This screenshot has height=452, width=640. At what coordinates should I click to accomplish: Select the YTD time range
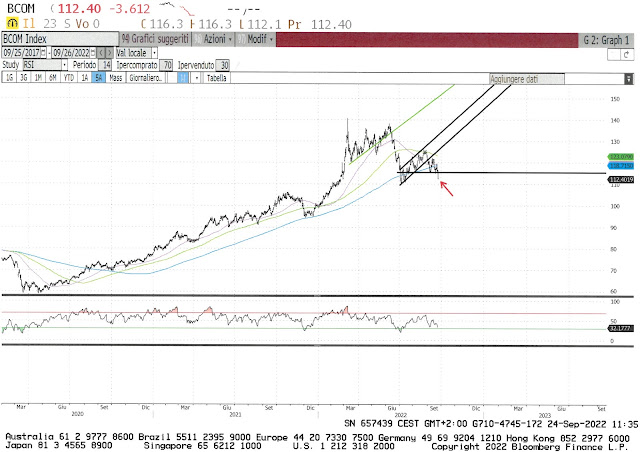[x=69, y=78]
